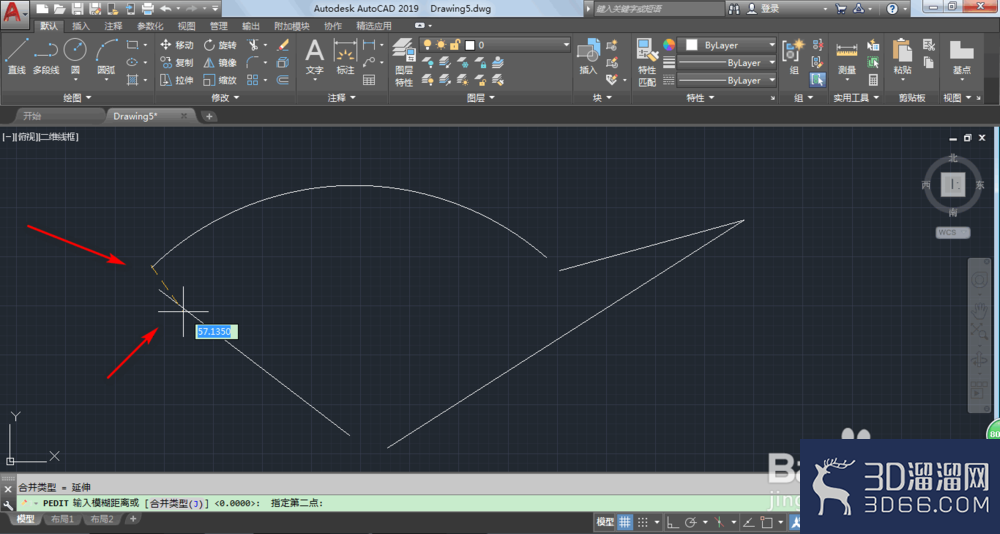Switch to the 插入 ribbon tab
1000x534 pixels.
[81, 26]
